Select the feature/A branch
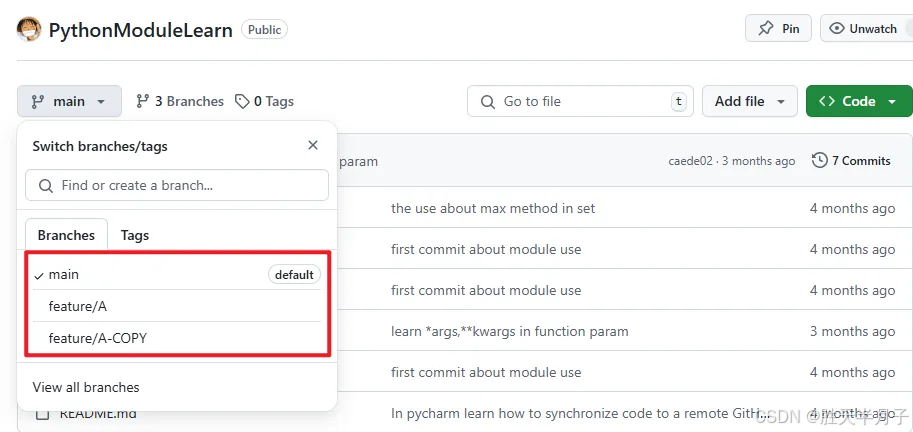Viewport: 913px width, 432px height. [x=177, y=306]
